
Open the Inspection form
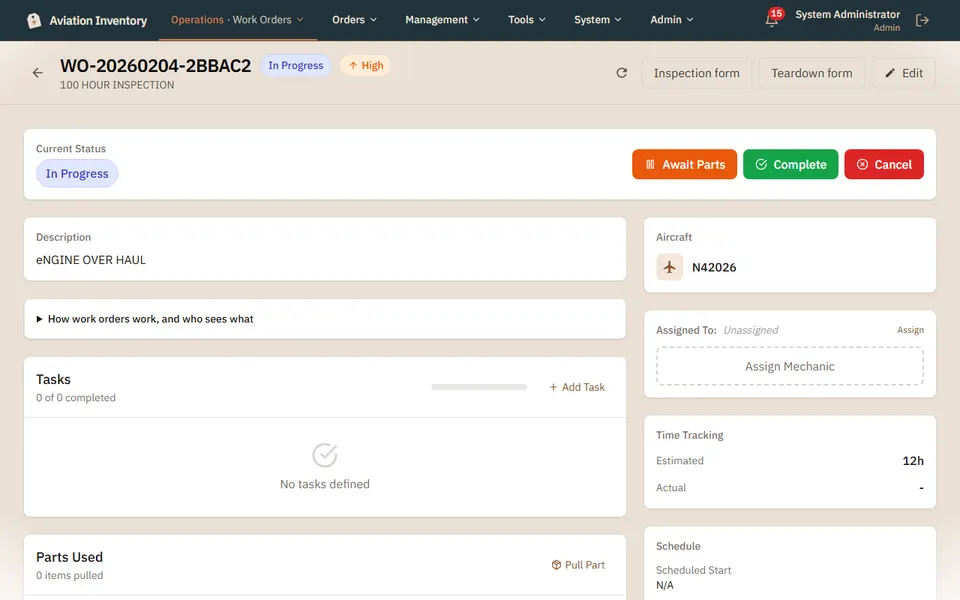tap(696, 73)
